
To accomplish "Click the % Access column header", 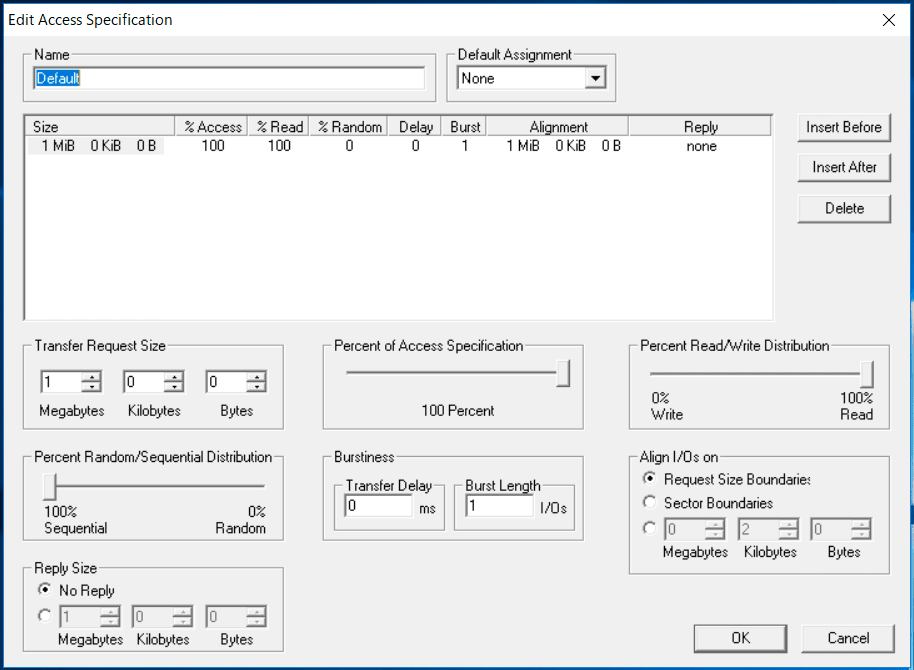I will click(x=212, y=127).
